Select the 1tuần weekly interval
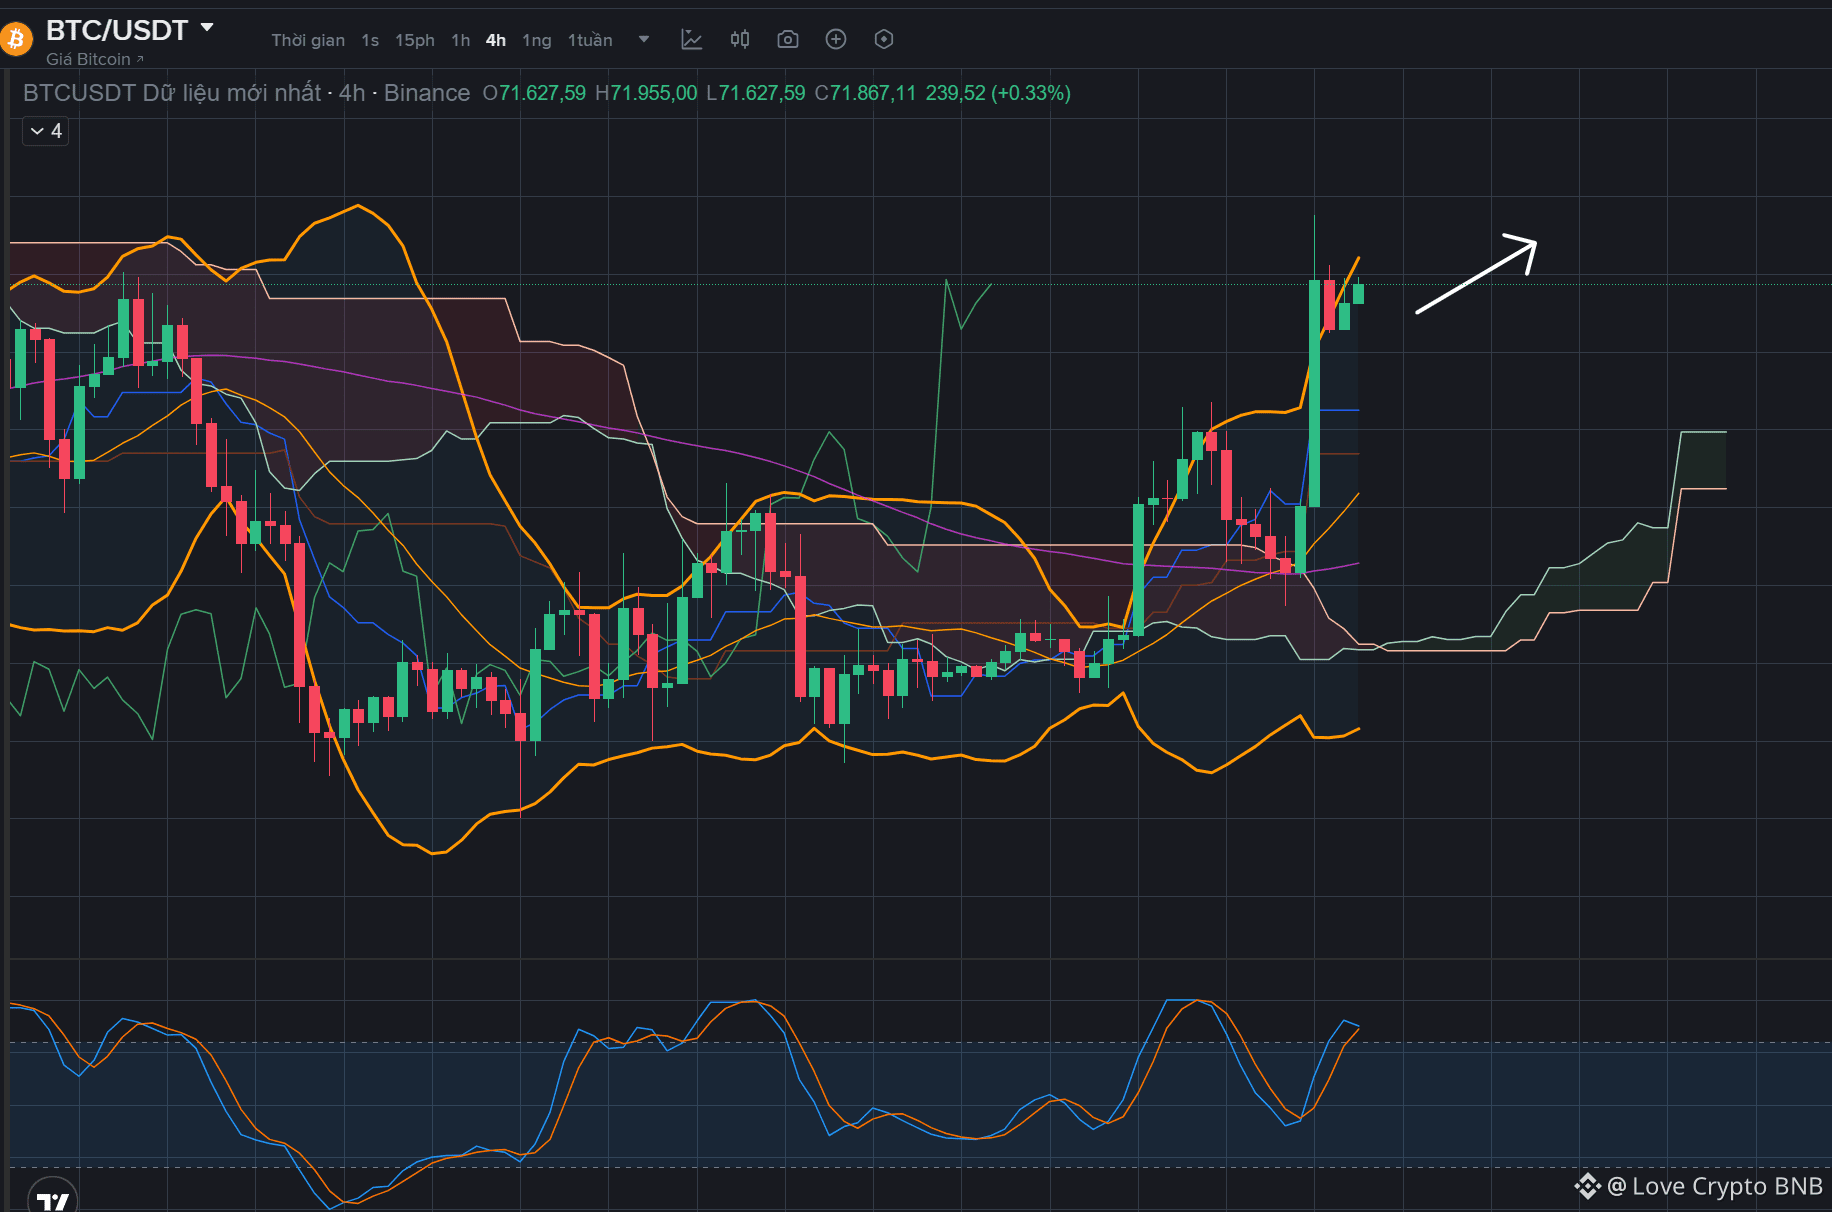This screenshot has width=1832, height=1212. click(590, 40)
